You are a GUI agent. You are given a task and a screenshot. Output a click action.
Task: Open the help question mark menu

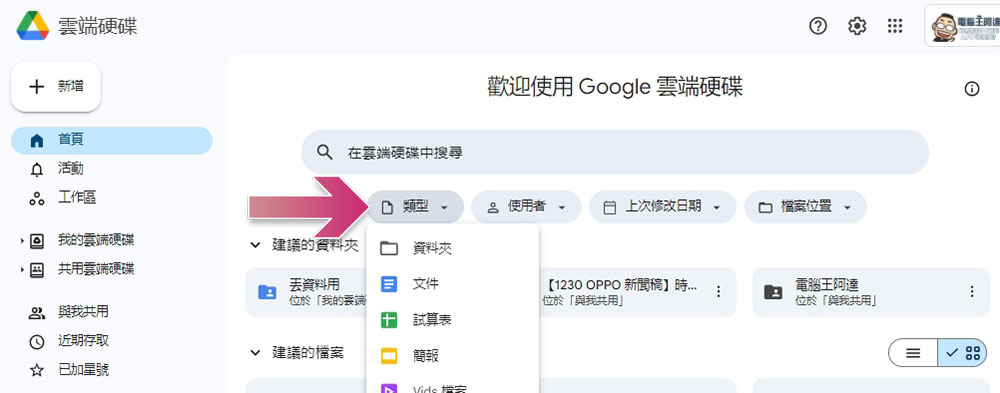coord(818,26)
